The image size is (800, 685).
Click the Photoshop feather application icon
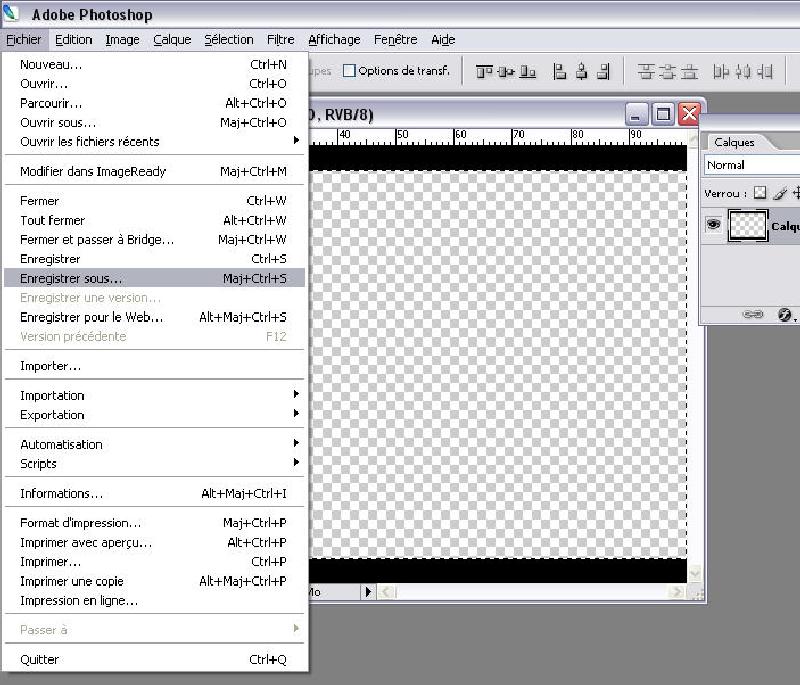[x=11, y=14]
